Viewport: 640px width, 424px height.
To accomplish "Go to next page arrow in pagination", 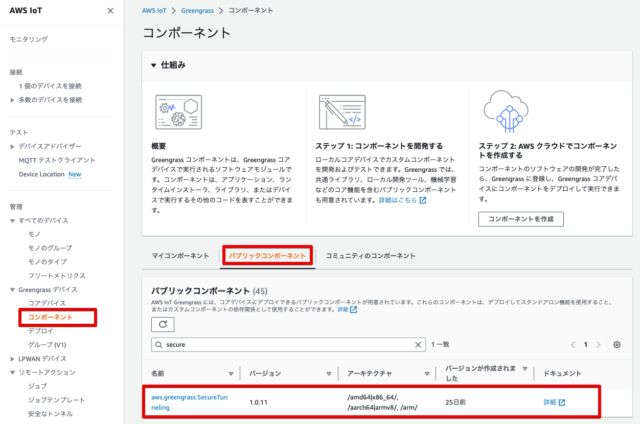I will pos(598,345).
